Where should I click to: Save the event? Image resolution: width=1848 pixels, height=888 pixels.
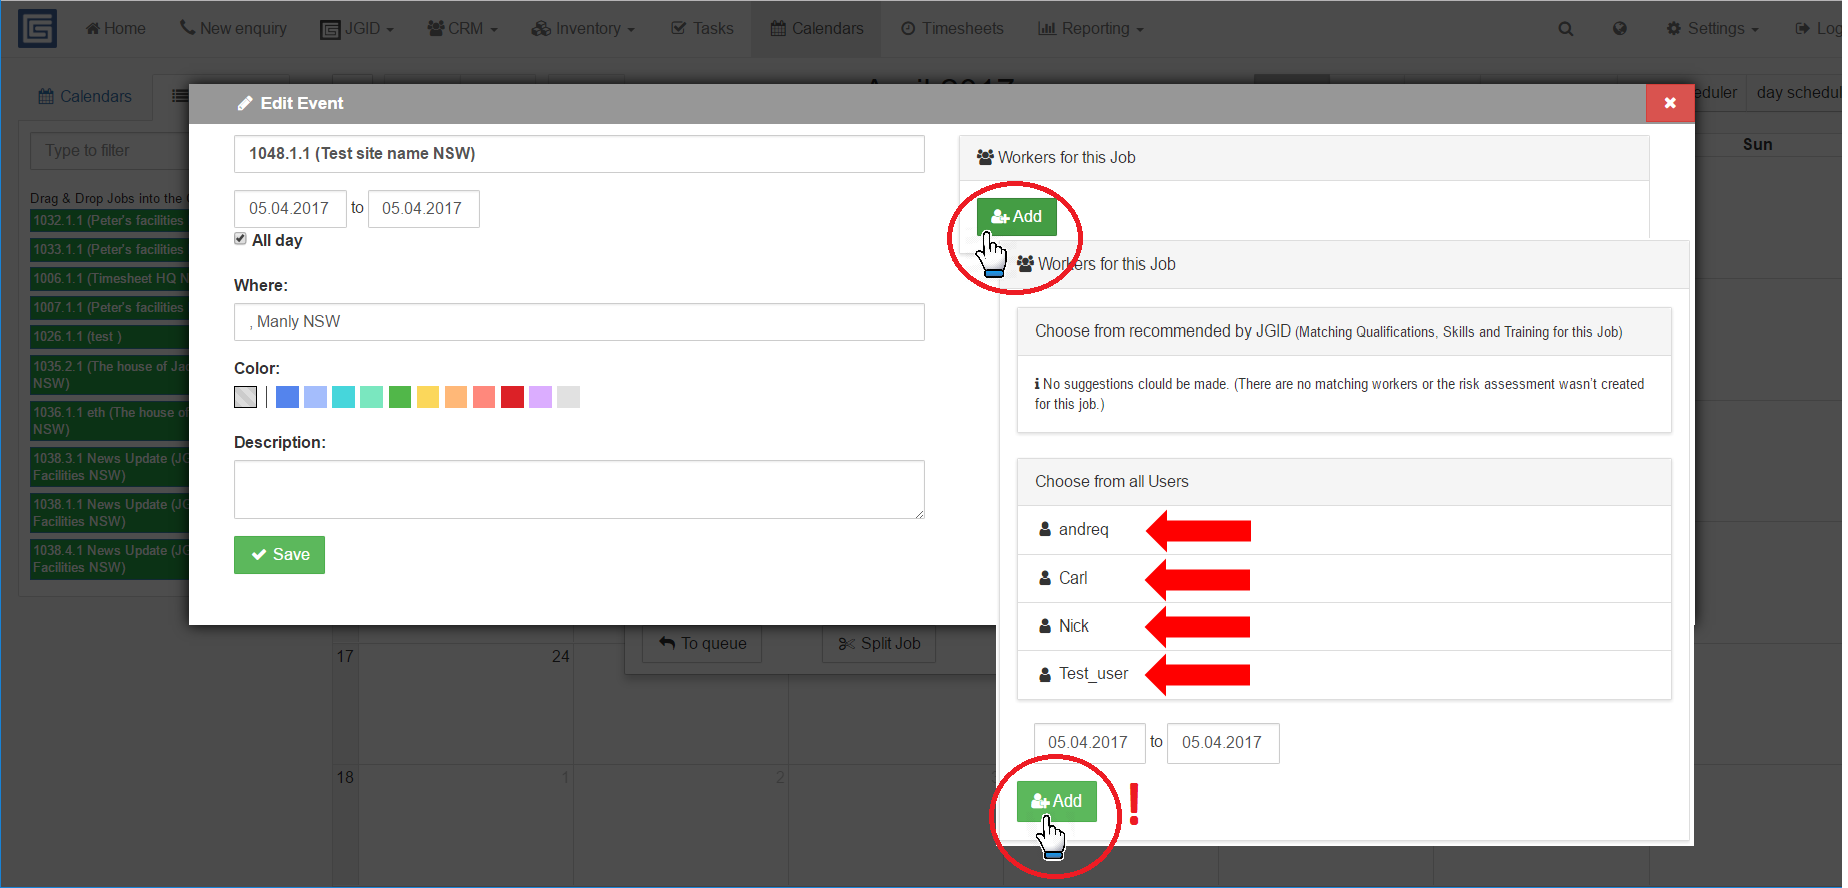pos(279,555)
